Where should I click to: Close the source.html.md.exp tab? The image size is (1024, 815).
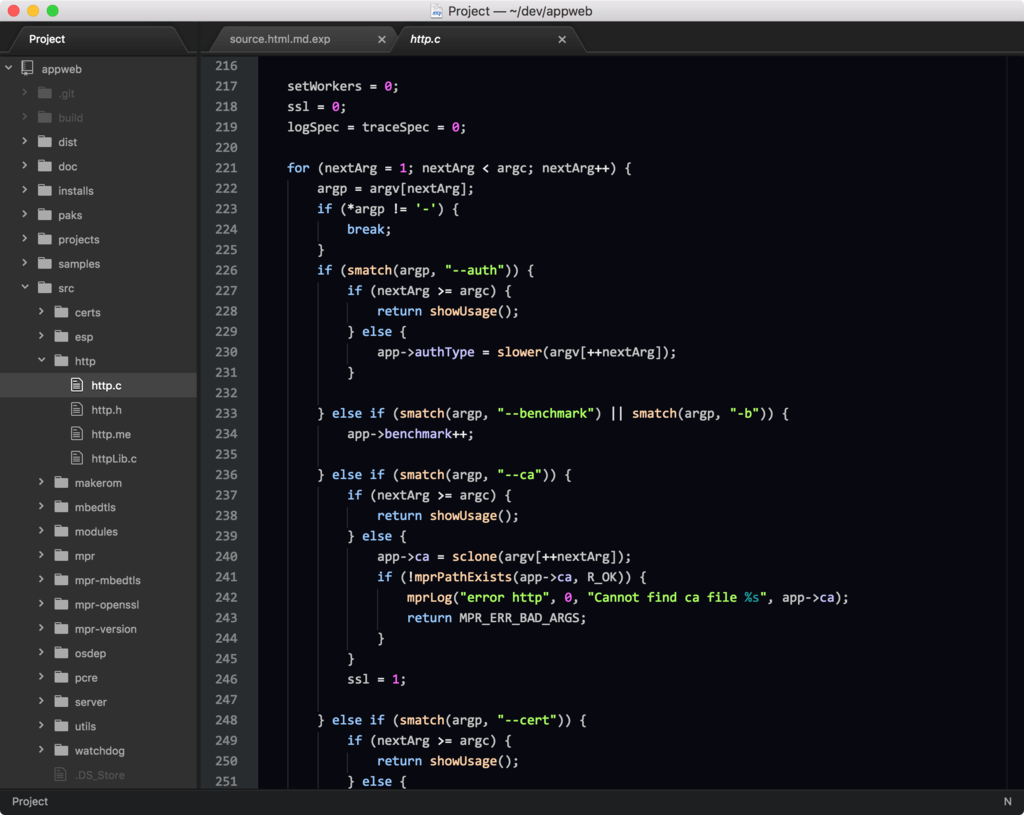tap(382, 40)
